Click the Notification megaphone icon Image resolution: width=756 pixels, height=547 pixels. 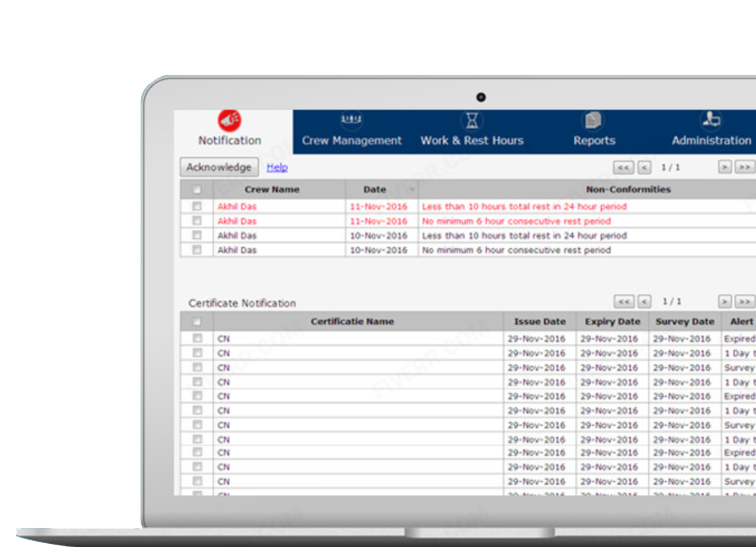point(230,120)
